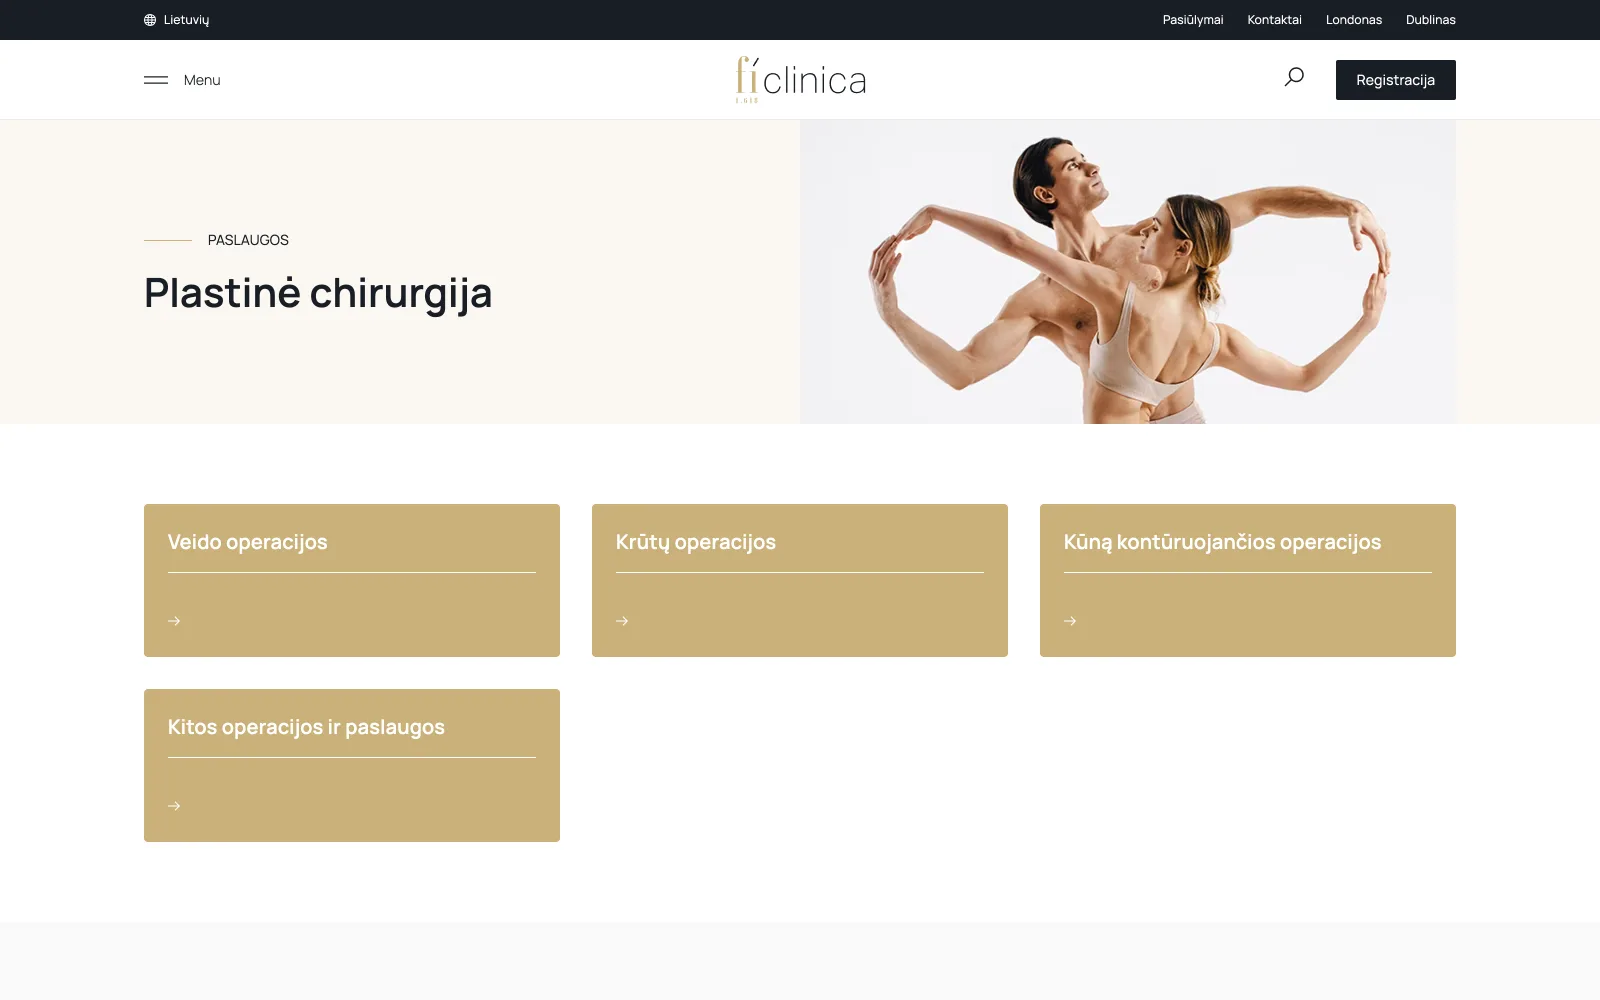This screenshot has height=1000, width=1600.
Task: Open the Veido operacijos heading link
Action: (x=248, y=542)
